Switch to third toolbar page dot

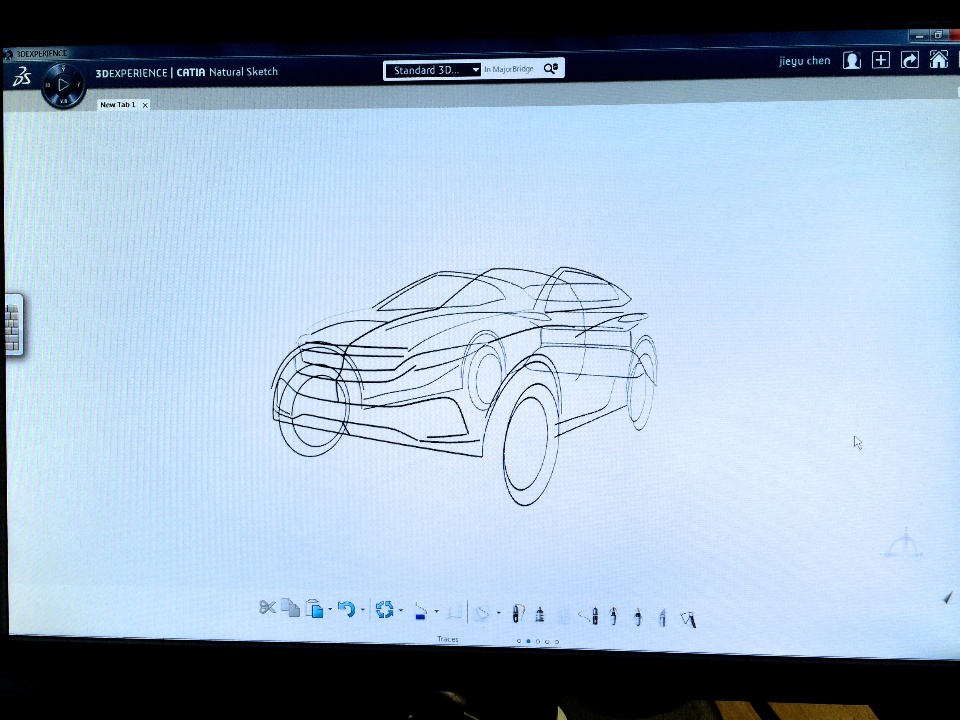538,642
